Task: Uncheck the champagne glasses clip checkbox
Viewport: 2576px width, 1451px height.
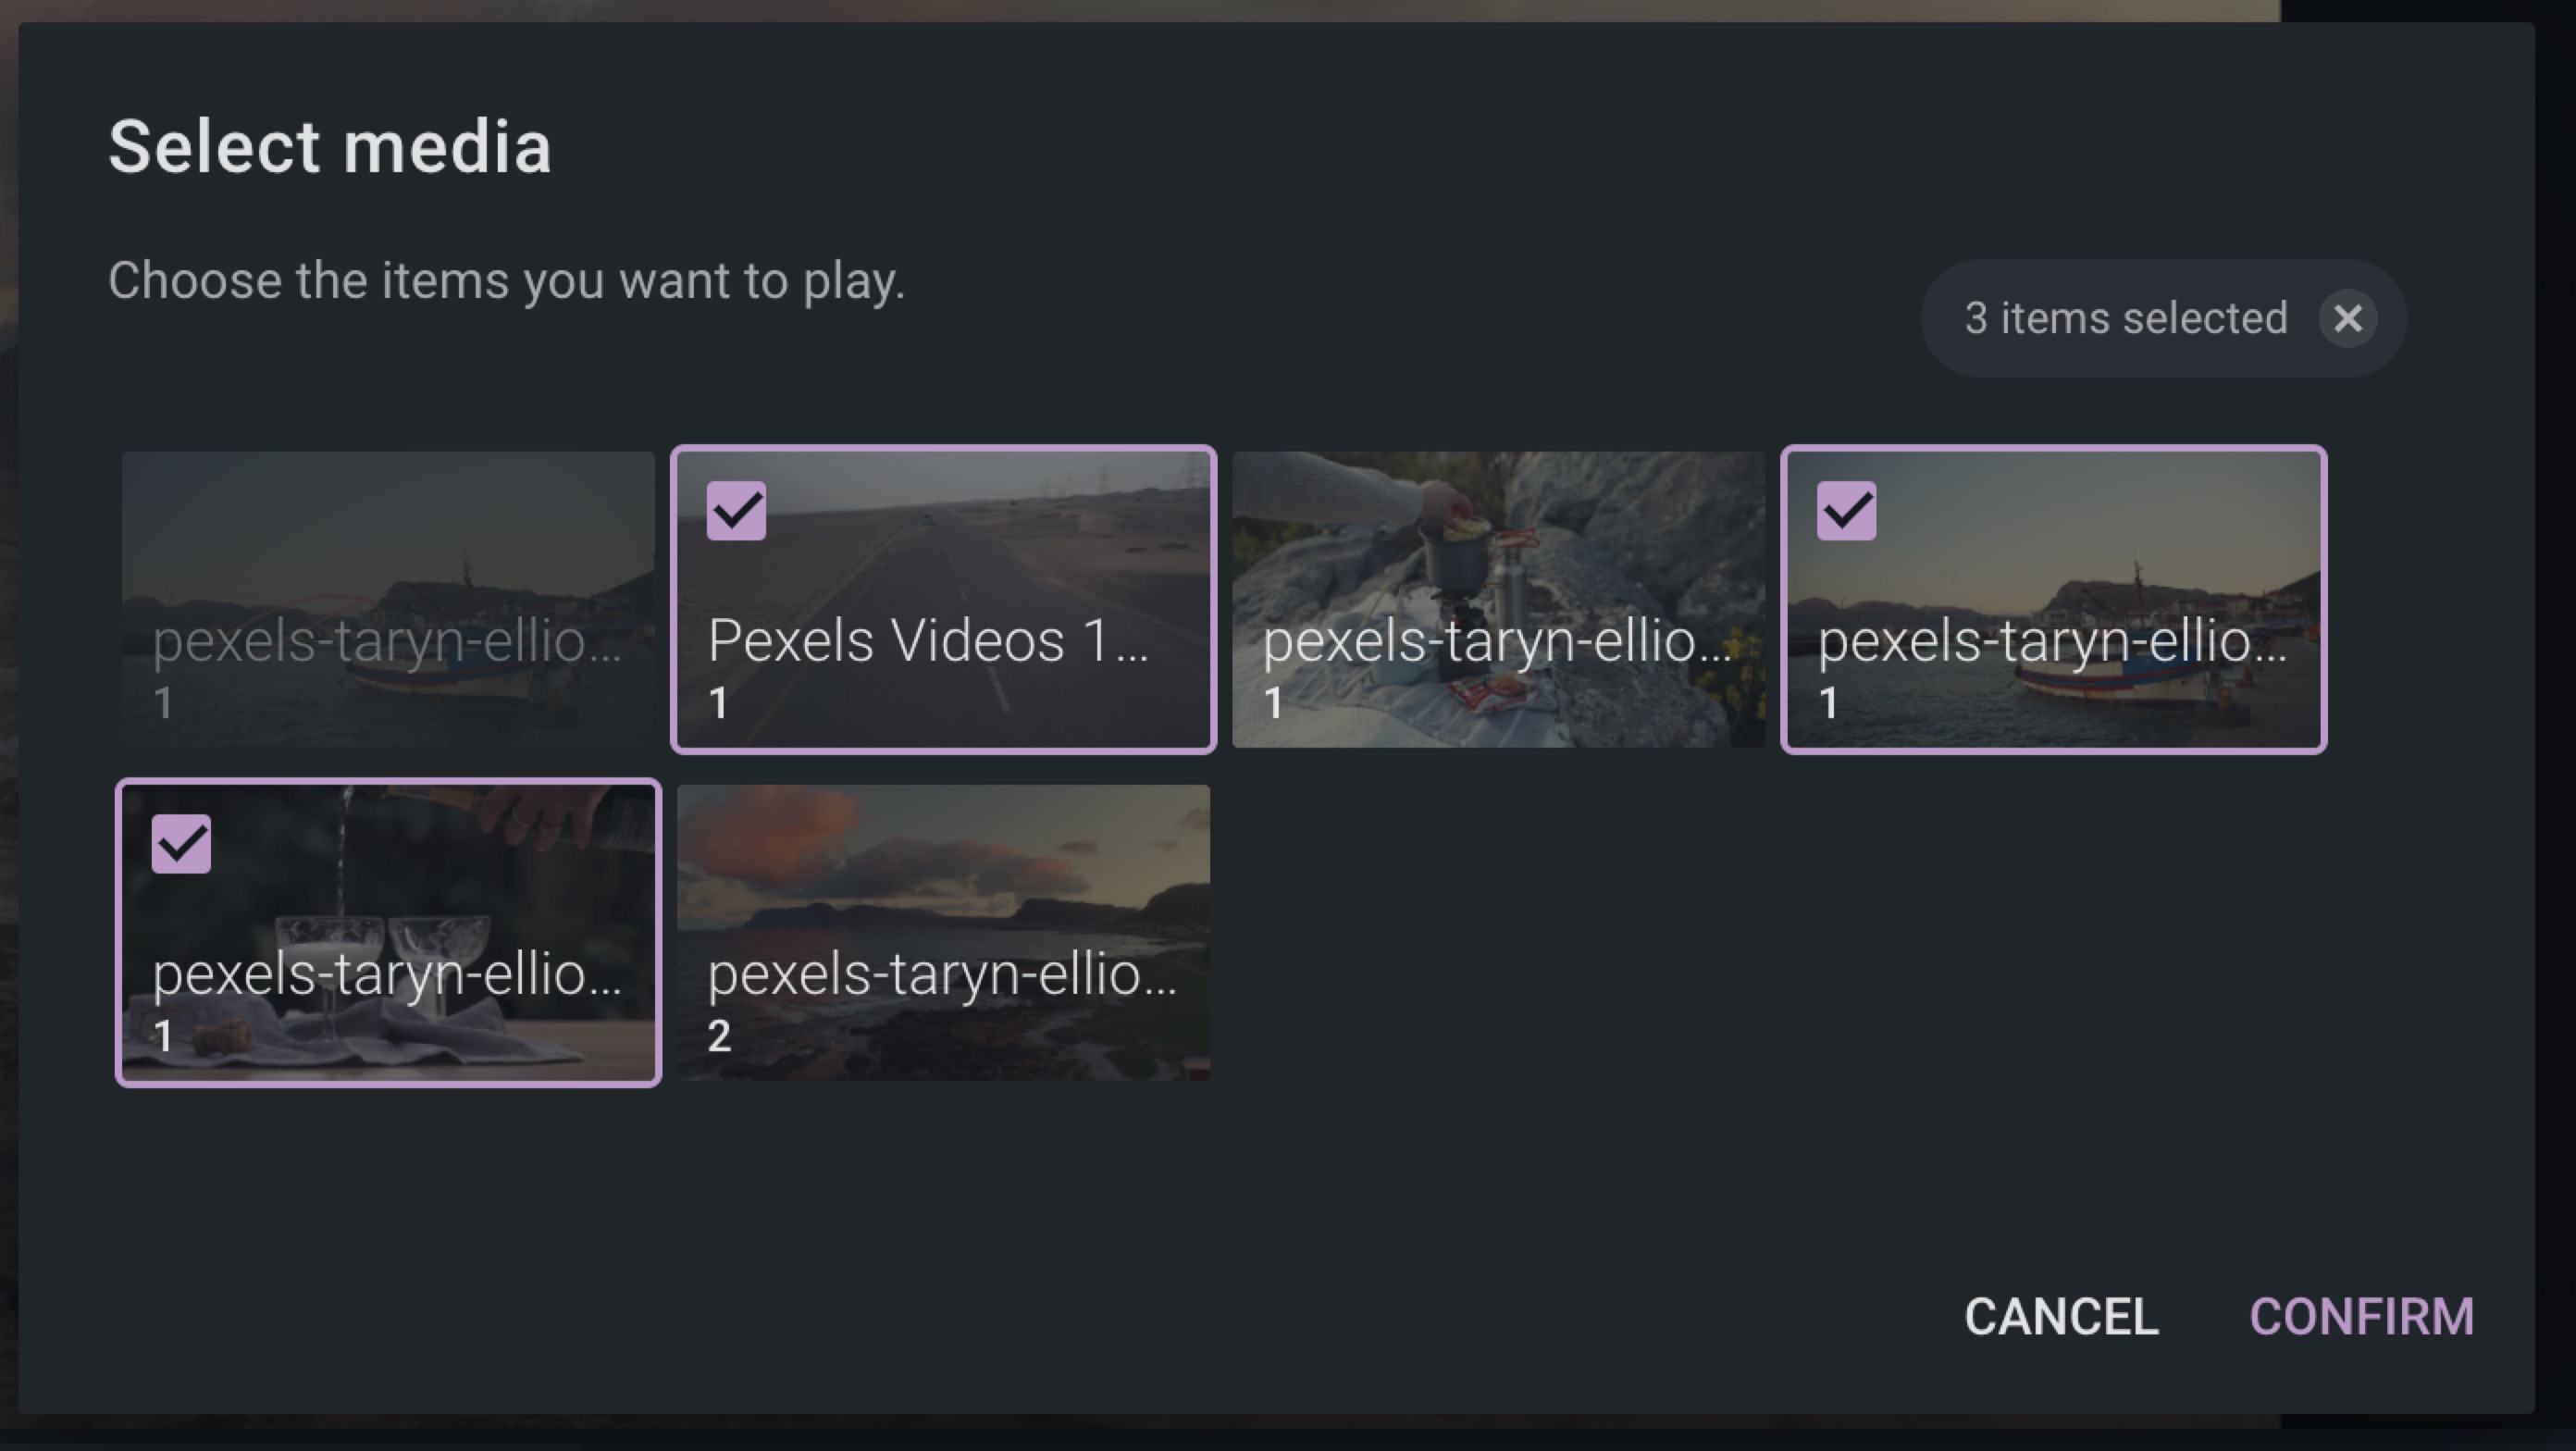Action: point(181,844)
